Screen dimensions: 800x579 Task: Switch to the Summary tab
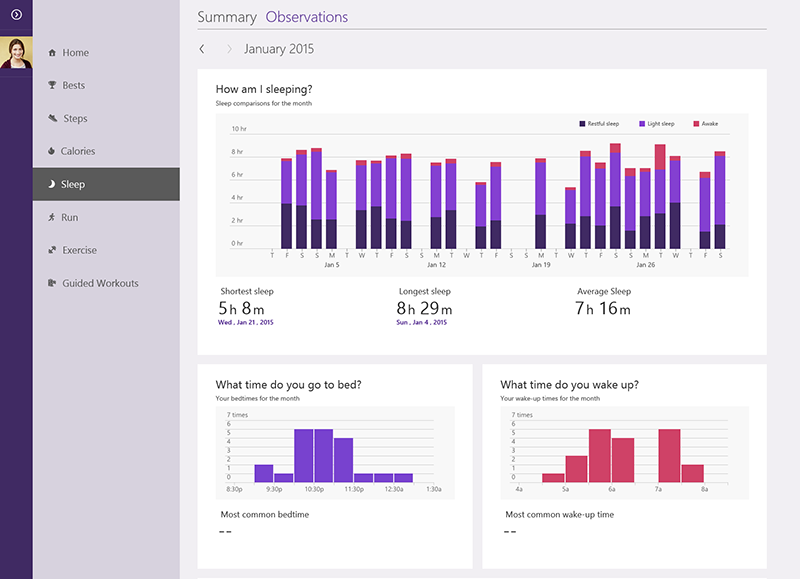click(x=227, y=17)
